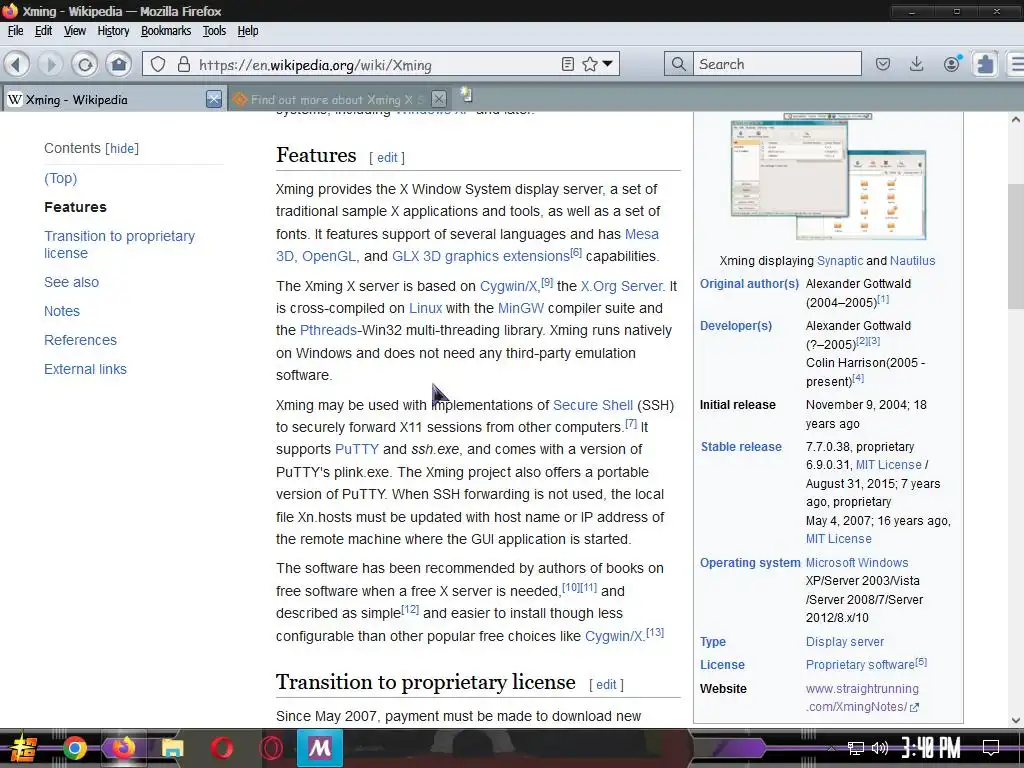
Task: Open the Synaptic link in caption
Action: click(840, 261)
